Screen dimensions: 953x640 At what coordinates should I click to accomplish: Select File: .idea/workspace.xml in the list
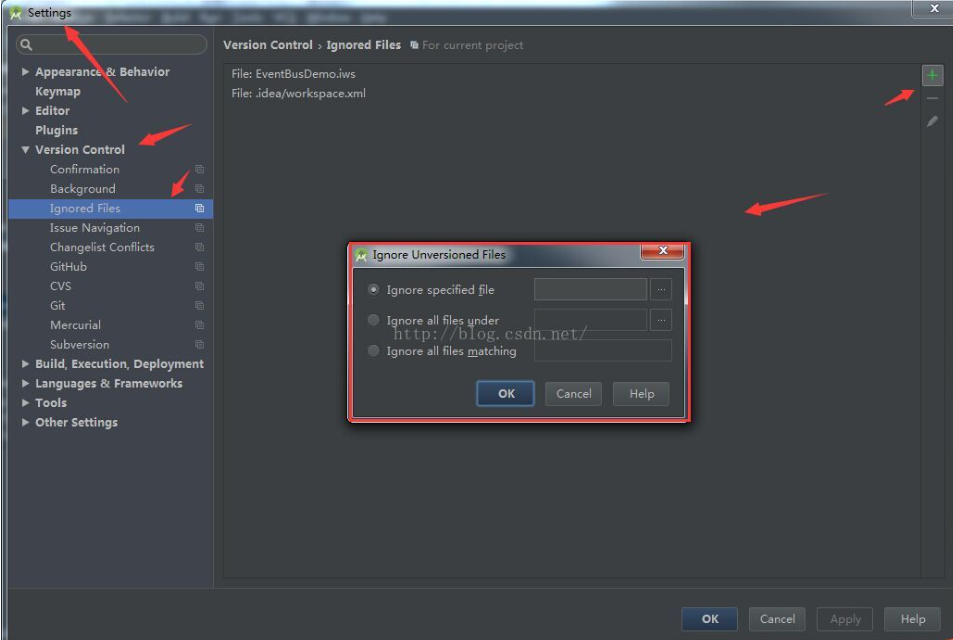point(298,93)
